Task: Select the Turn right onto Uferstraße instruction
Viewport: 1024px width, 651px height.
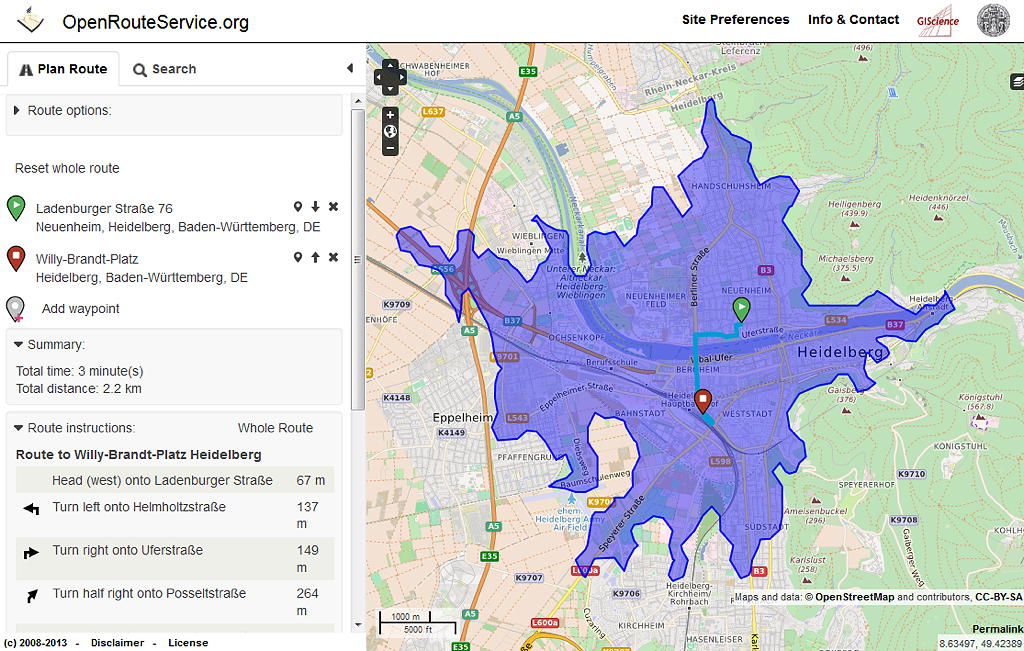Action: (127, 550)
